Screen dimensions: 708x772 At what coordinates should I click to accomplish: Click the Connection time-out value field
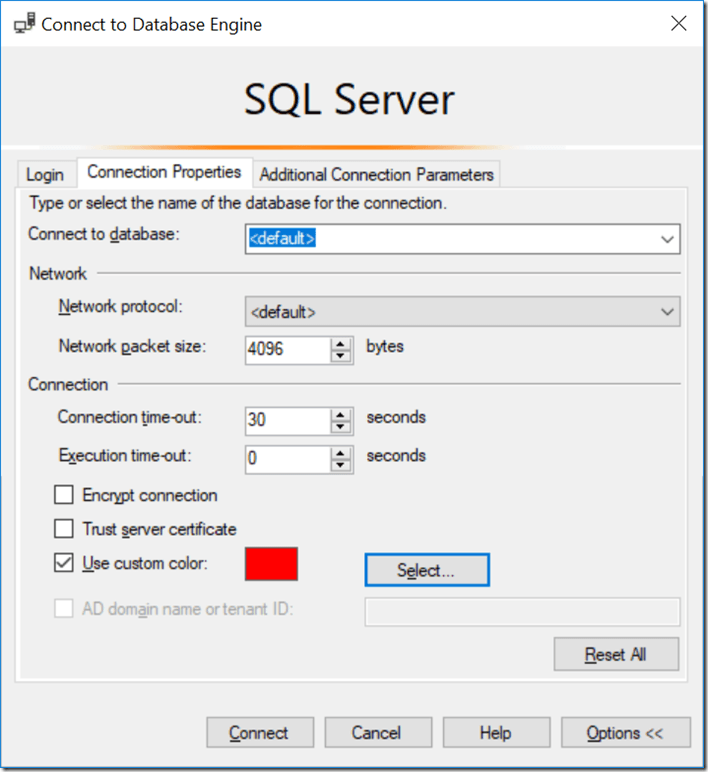coord(289,421)
